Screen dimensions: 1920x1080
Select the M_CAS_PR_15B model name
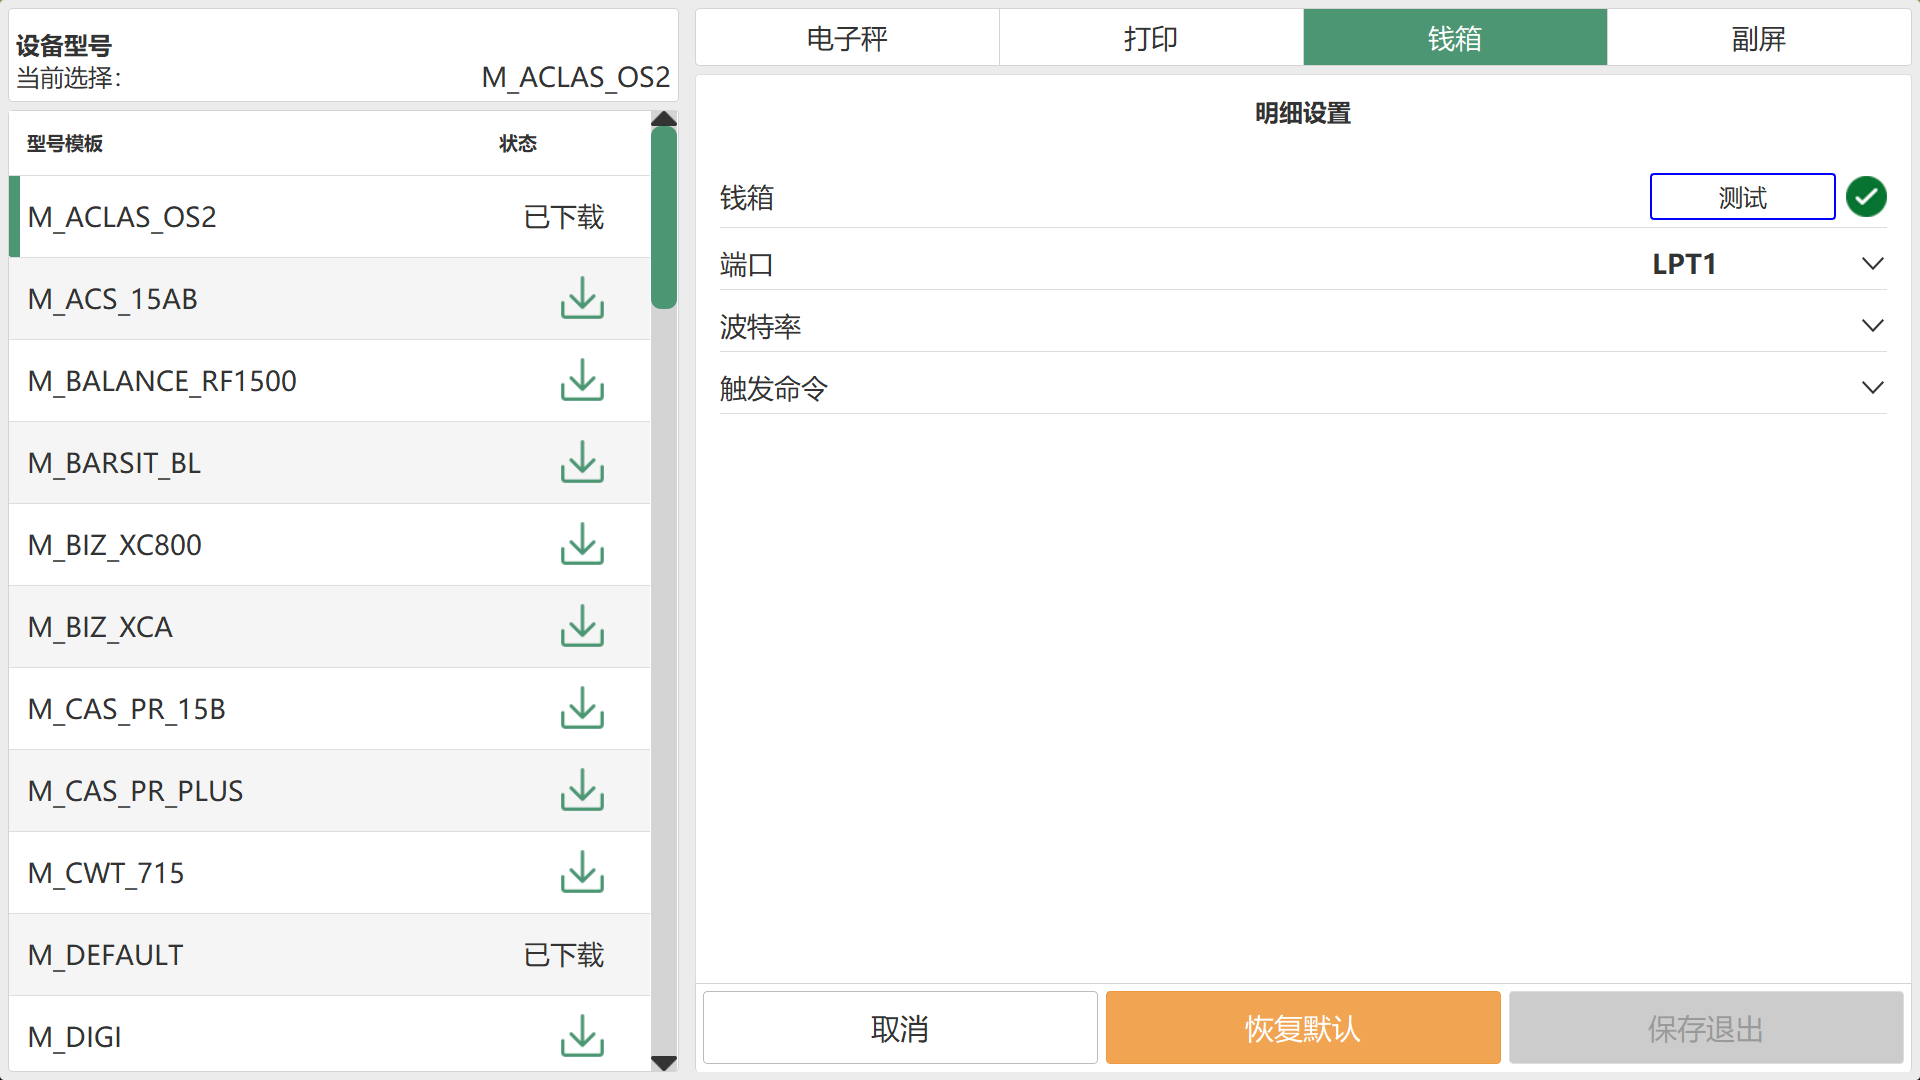[x=127, y=709]
